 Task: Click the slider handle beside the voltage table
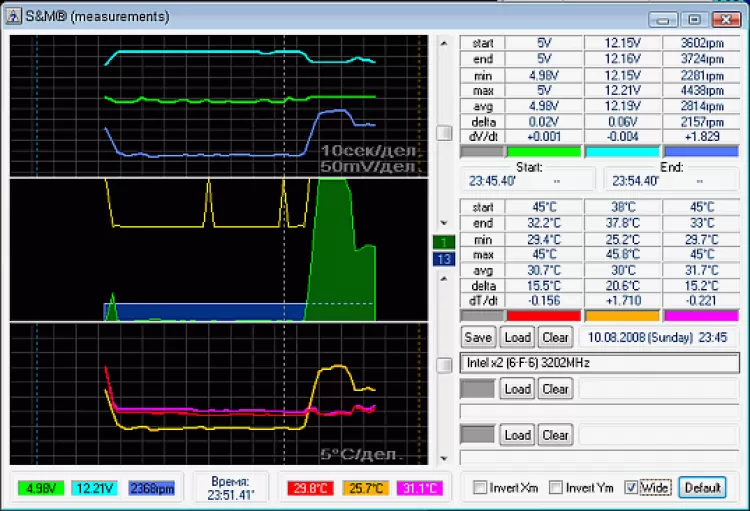(443, 133)
